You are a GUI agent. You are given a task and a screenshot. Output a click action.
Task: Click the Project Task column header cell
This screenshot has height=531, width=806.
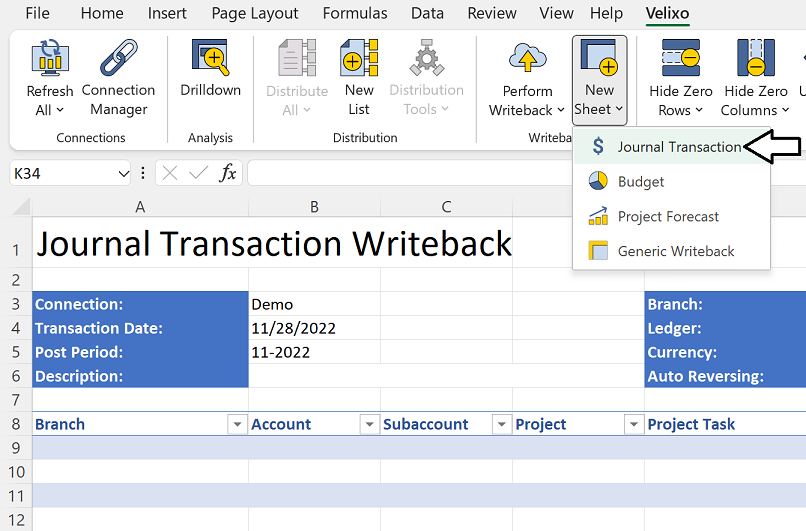(x=725, y=424)
